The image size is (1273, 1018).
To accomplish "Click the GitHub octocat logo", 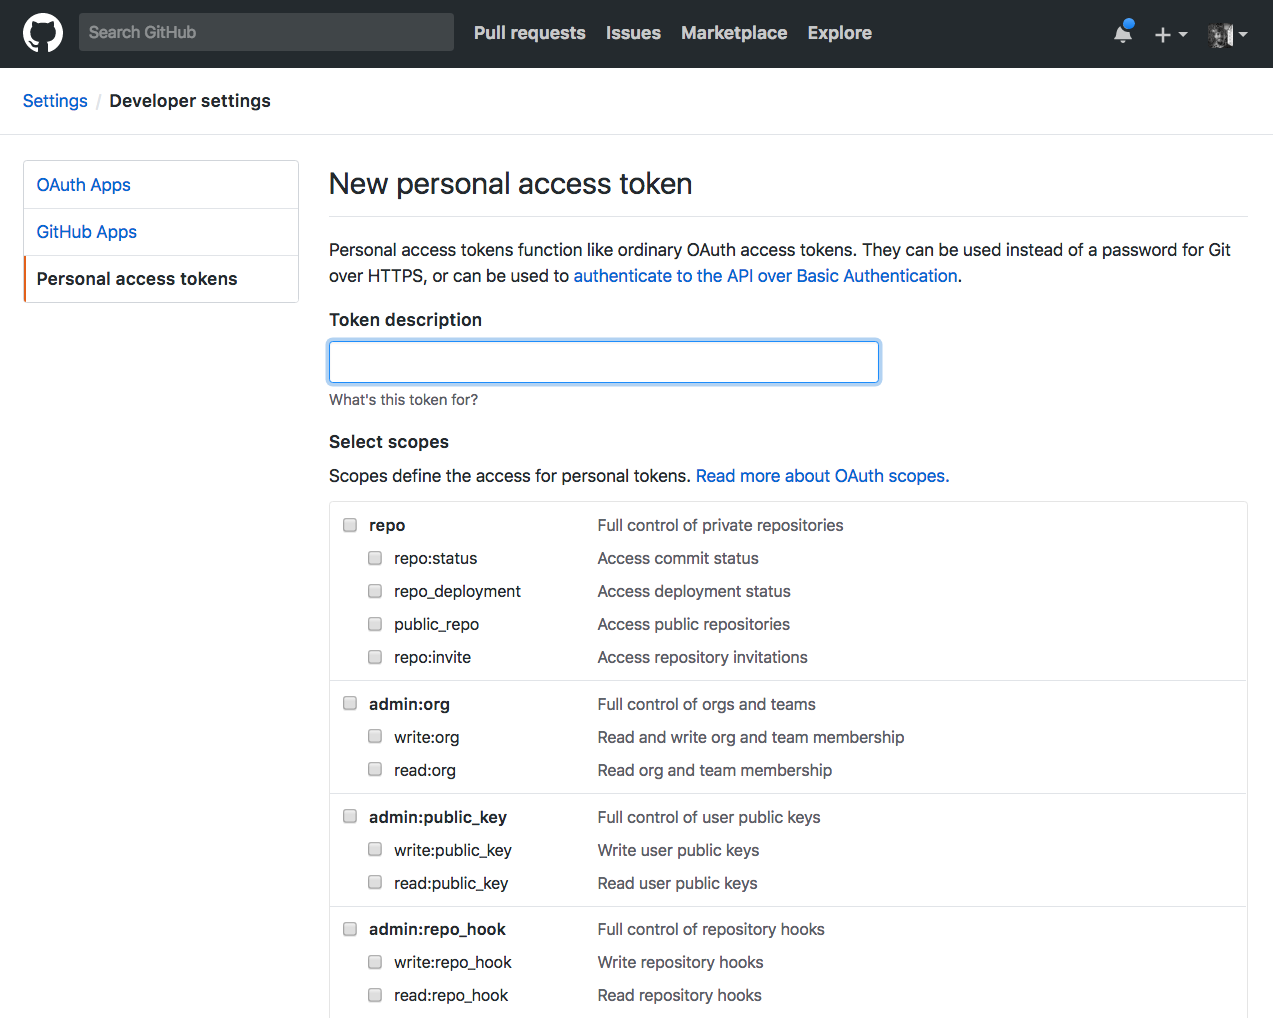I will point(42,32).
